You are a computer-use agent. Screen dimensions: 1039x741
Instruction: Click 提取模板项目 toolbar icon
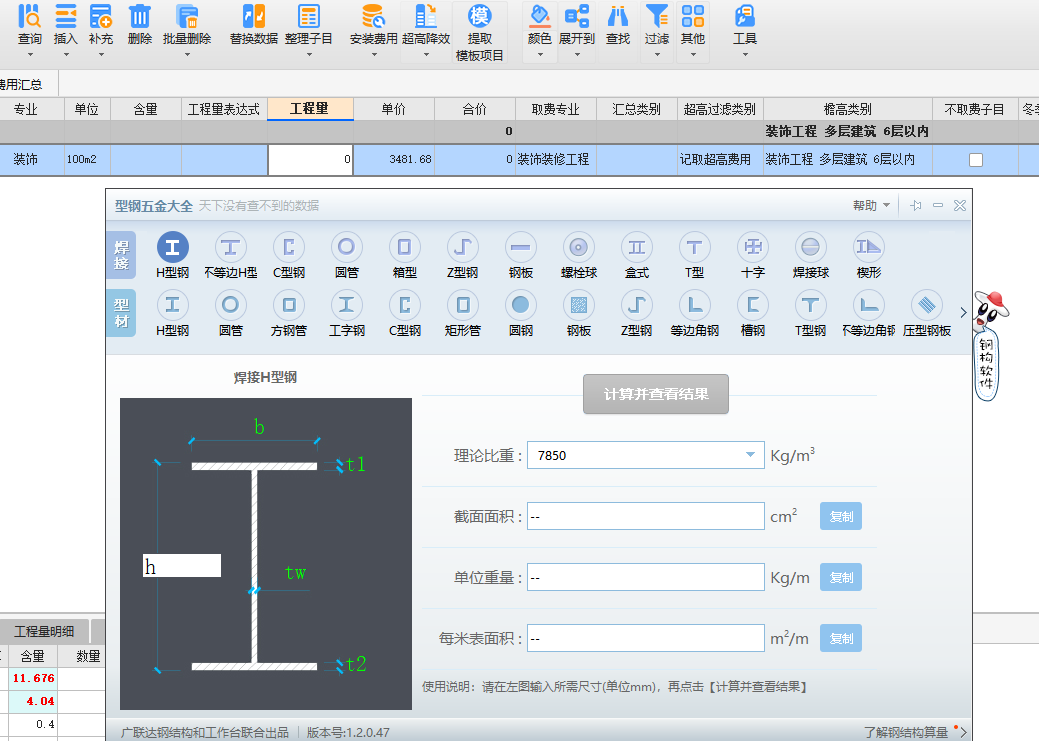pyautogui.click(x=479, y=16)
